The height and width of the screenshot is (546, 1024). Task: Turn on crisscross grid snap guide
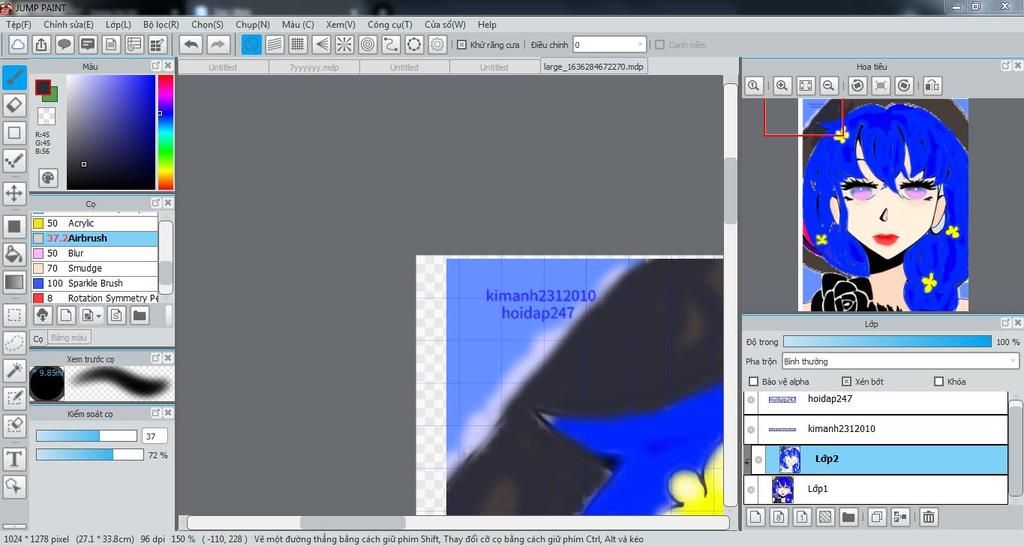(x=298, y=44)
